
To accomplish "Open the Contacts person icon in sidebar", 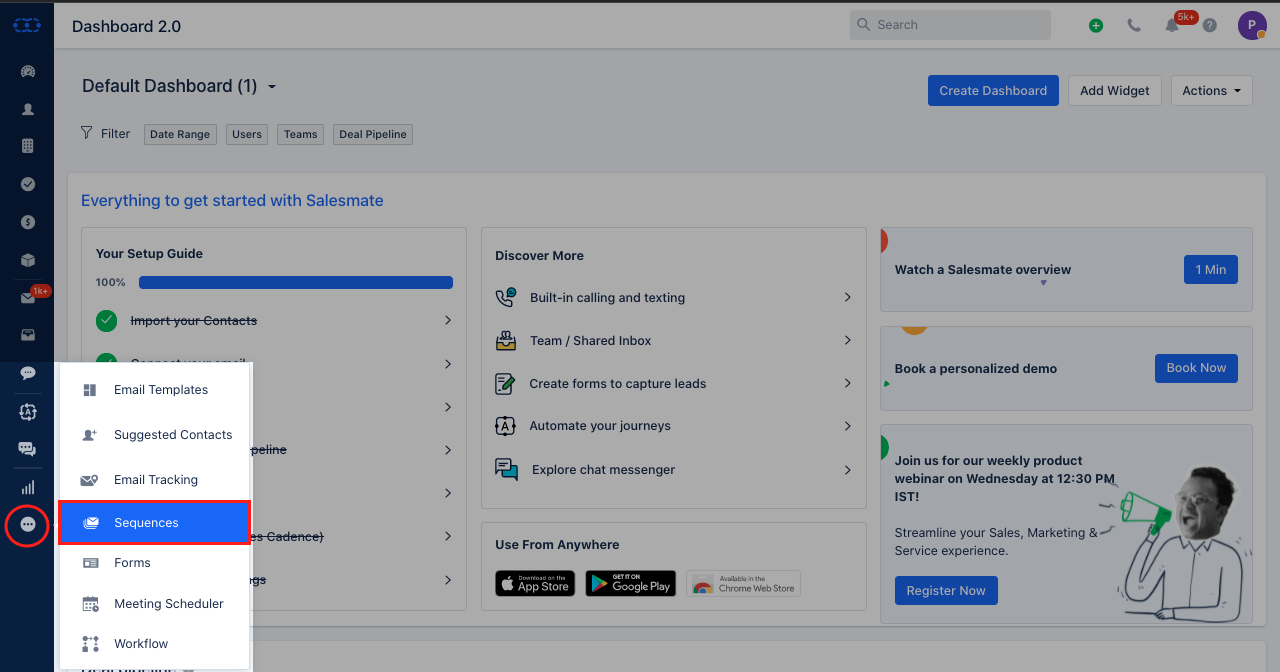I will click(x=28, y=109).
